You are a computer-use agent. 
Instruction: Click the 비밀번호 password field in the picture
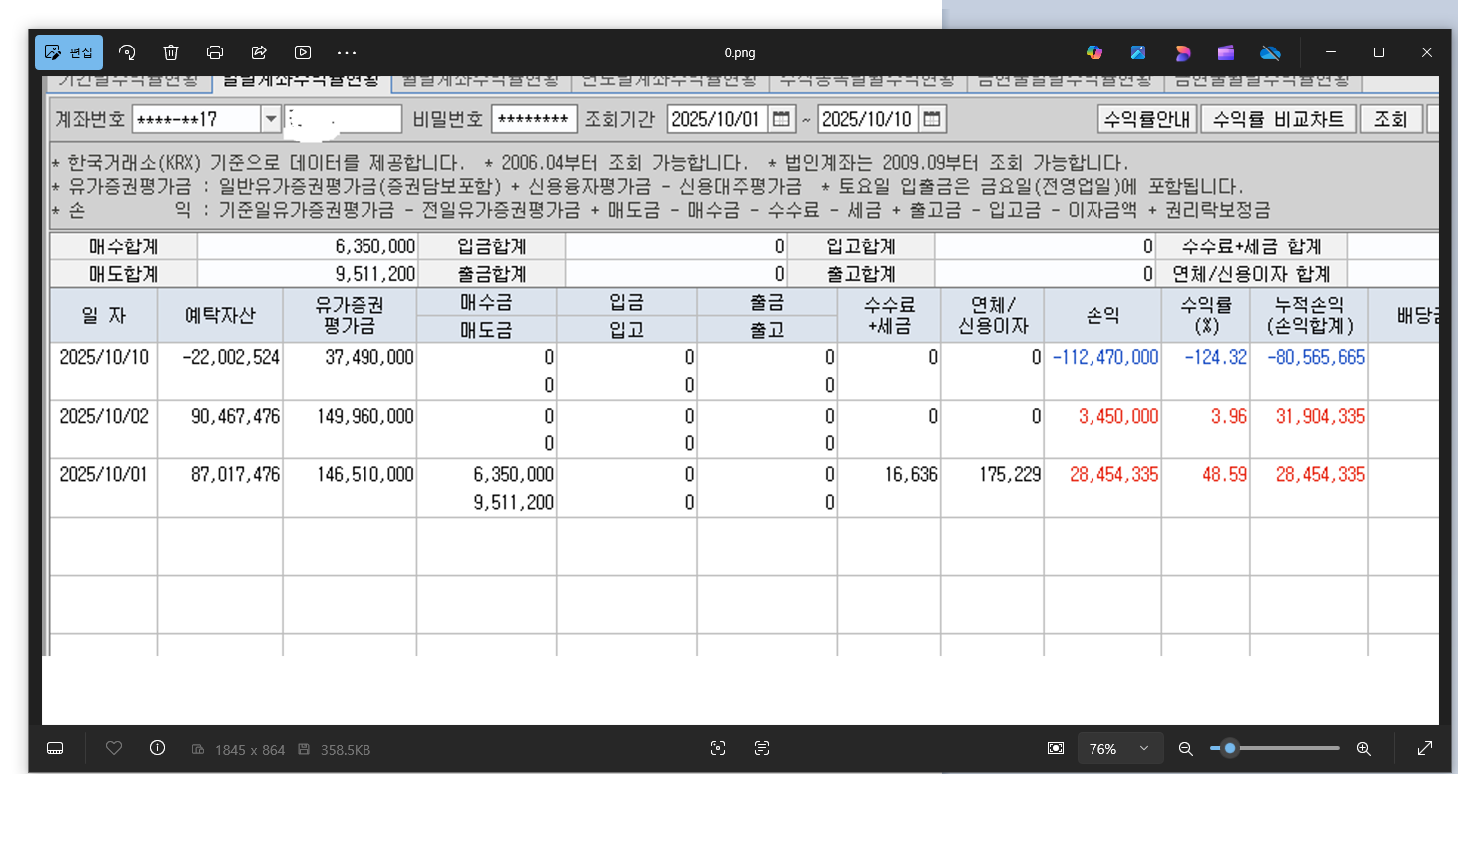(534, 119)
